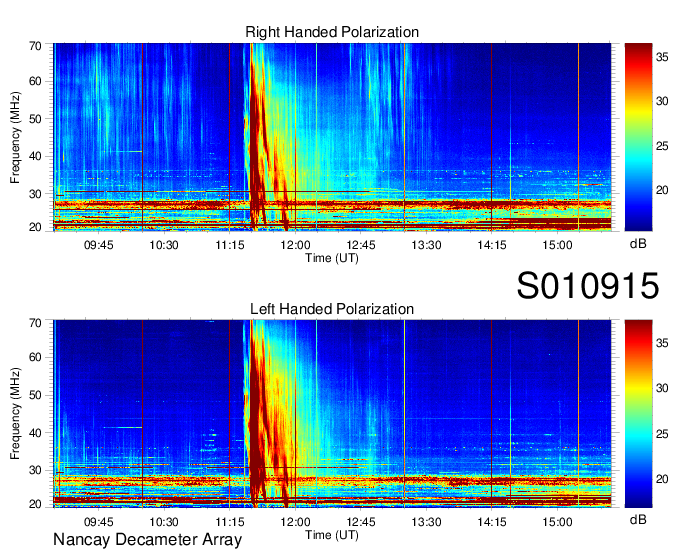Click the 40 MHz label on the bottom plot
The image size is (680, 552).
click(x=35, y=433)
